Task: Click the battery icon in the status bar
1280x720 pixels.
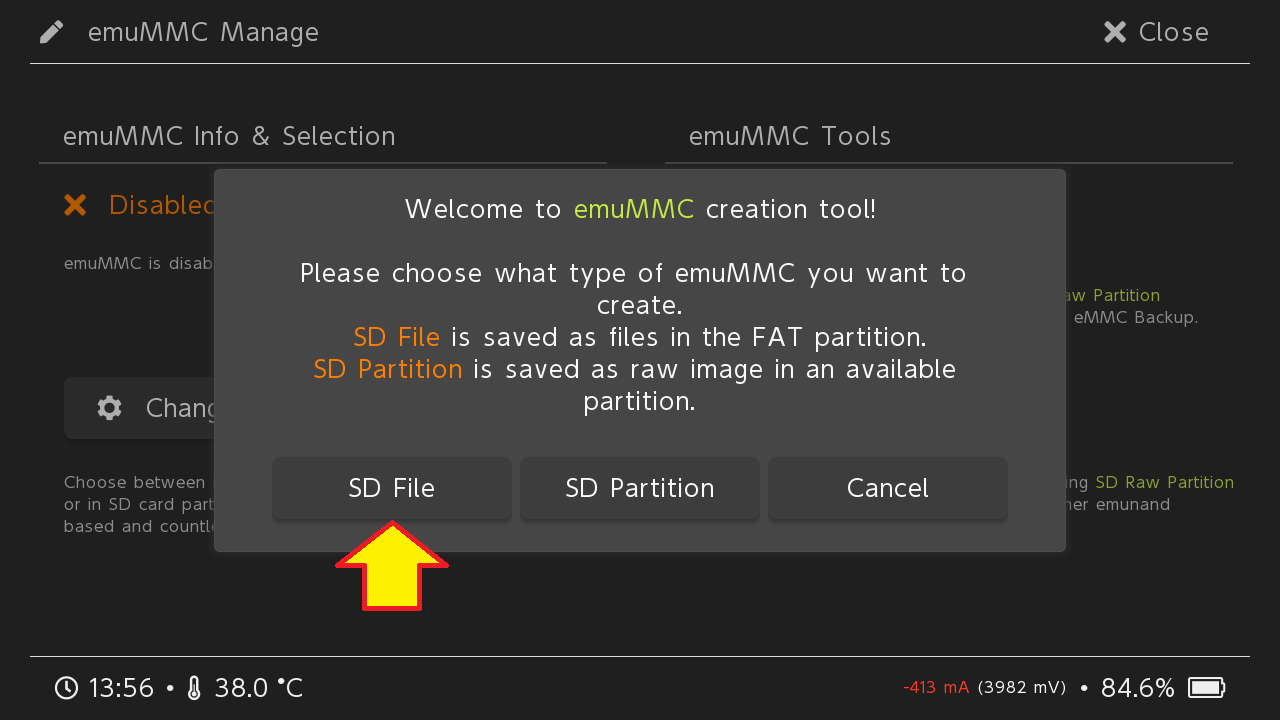Action: [1206, 688]
